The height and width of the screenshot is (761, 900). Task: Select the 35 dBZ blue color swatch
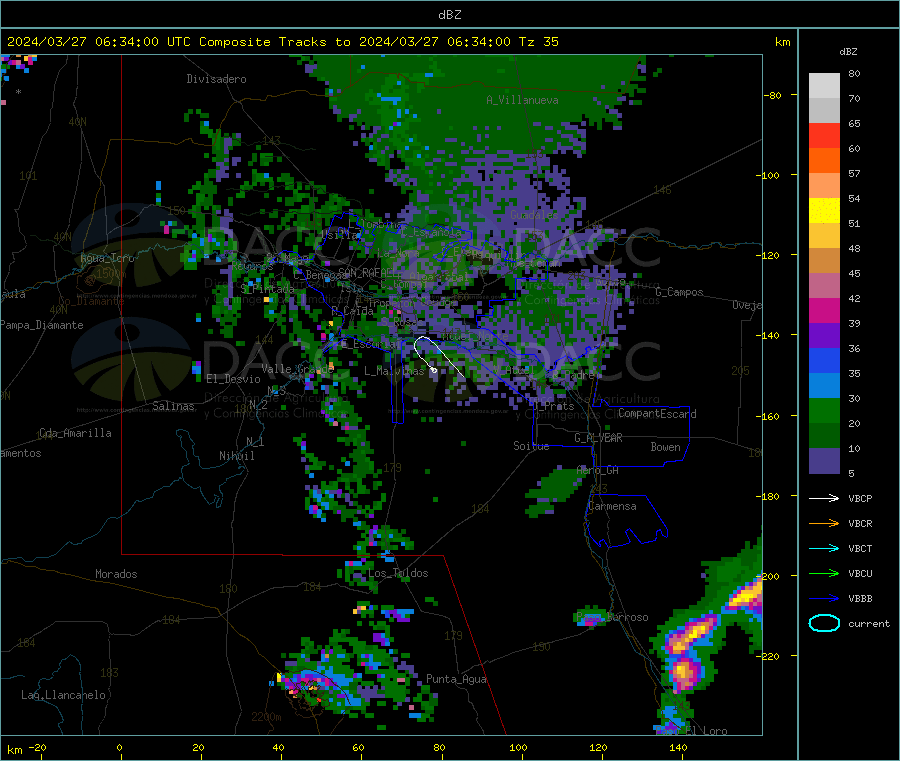click(x=824, y=360)
